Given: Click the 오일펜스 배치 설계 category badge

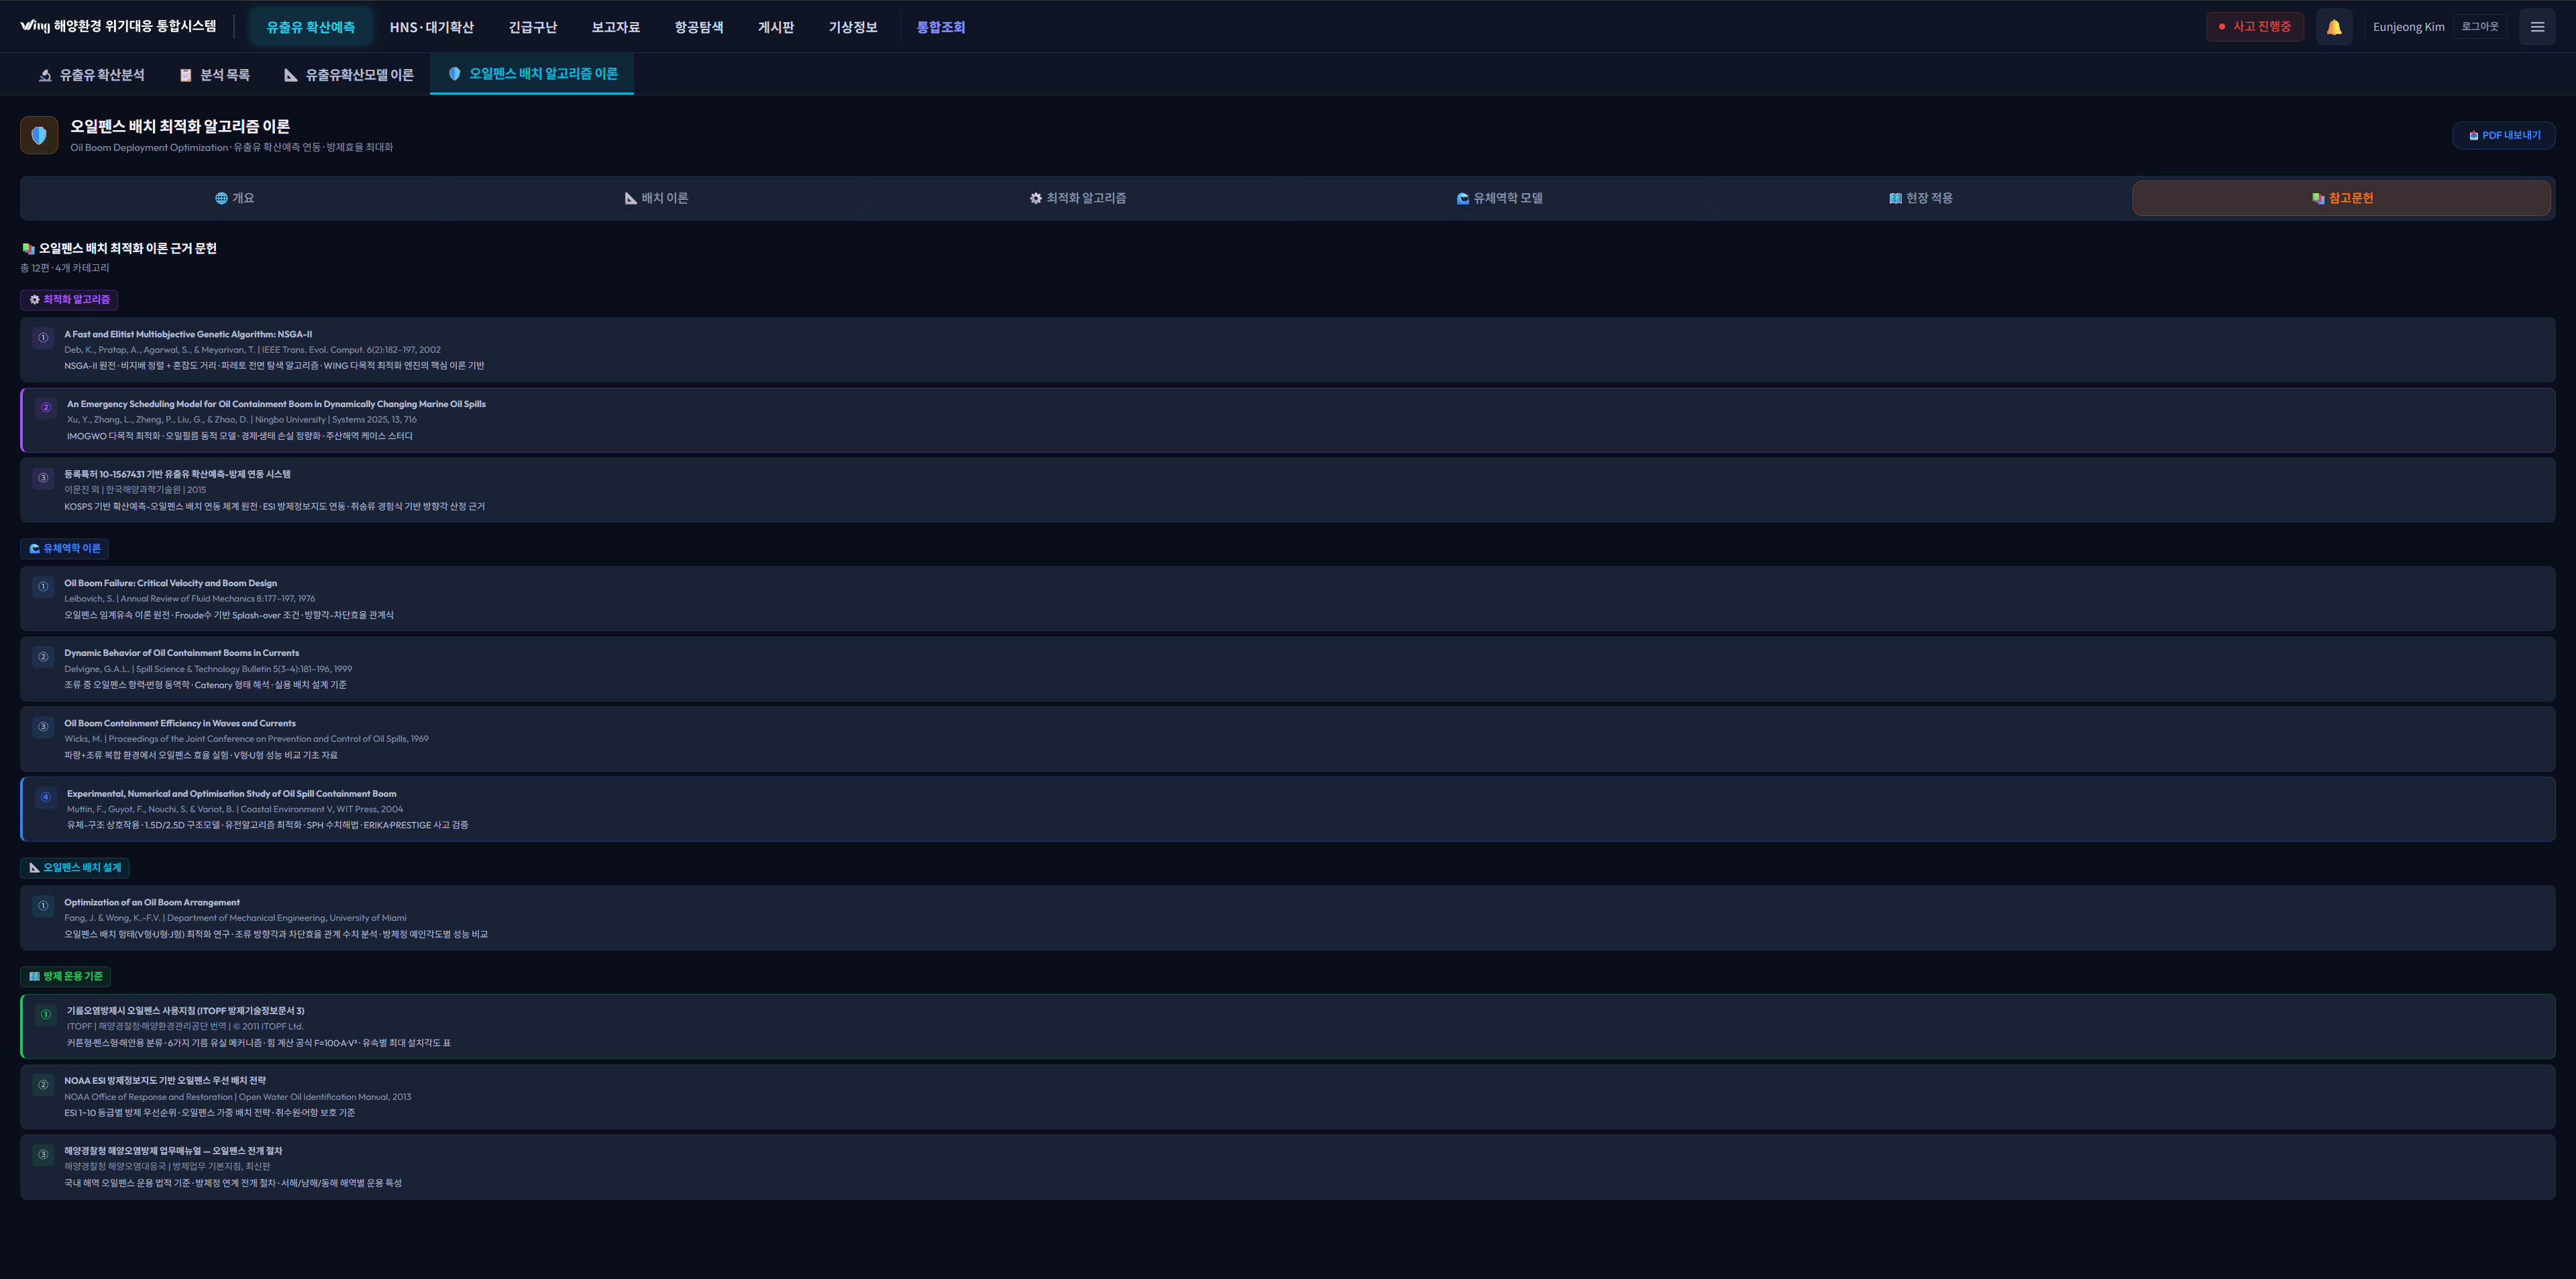Looking at the screenshot, I should pos(75,867).
